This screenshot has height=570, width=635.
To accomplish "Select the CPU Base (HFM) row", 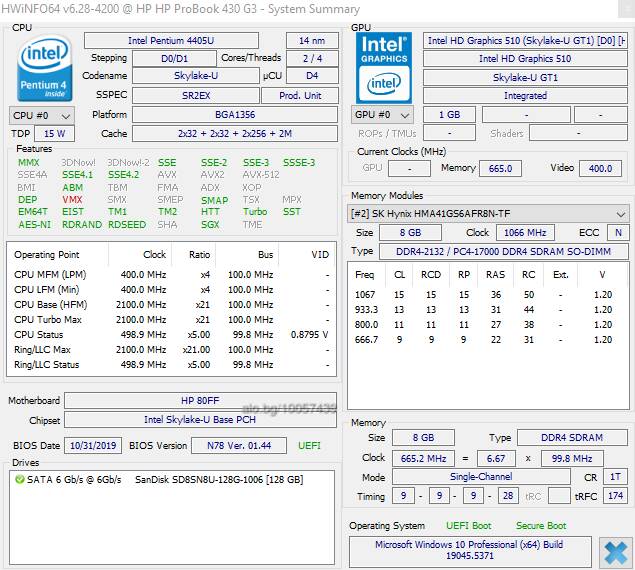I will 171,305.
